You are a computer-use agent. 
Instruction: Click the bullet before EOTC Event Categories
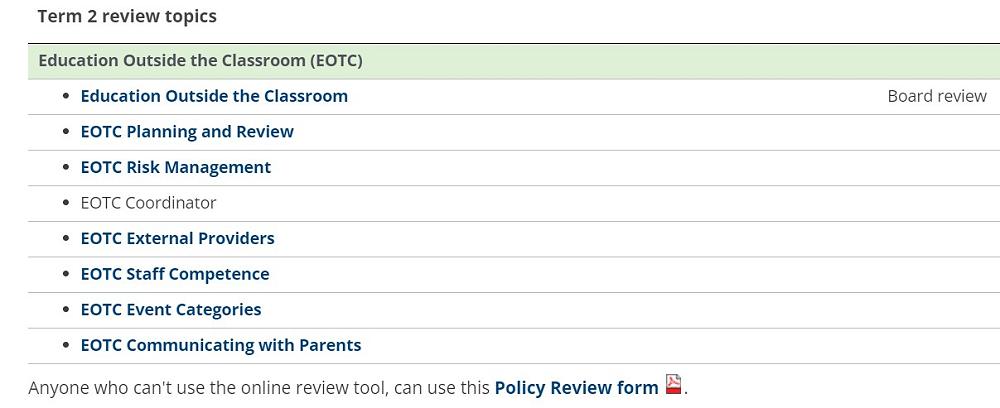click(x=66, y=310)
